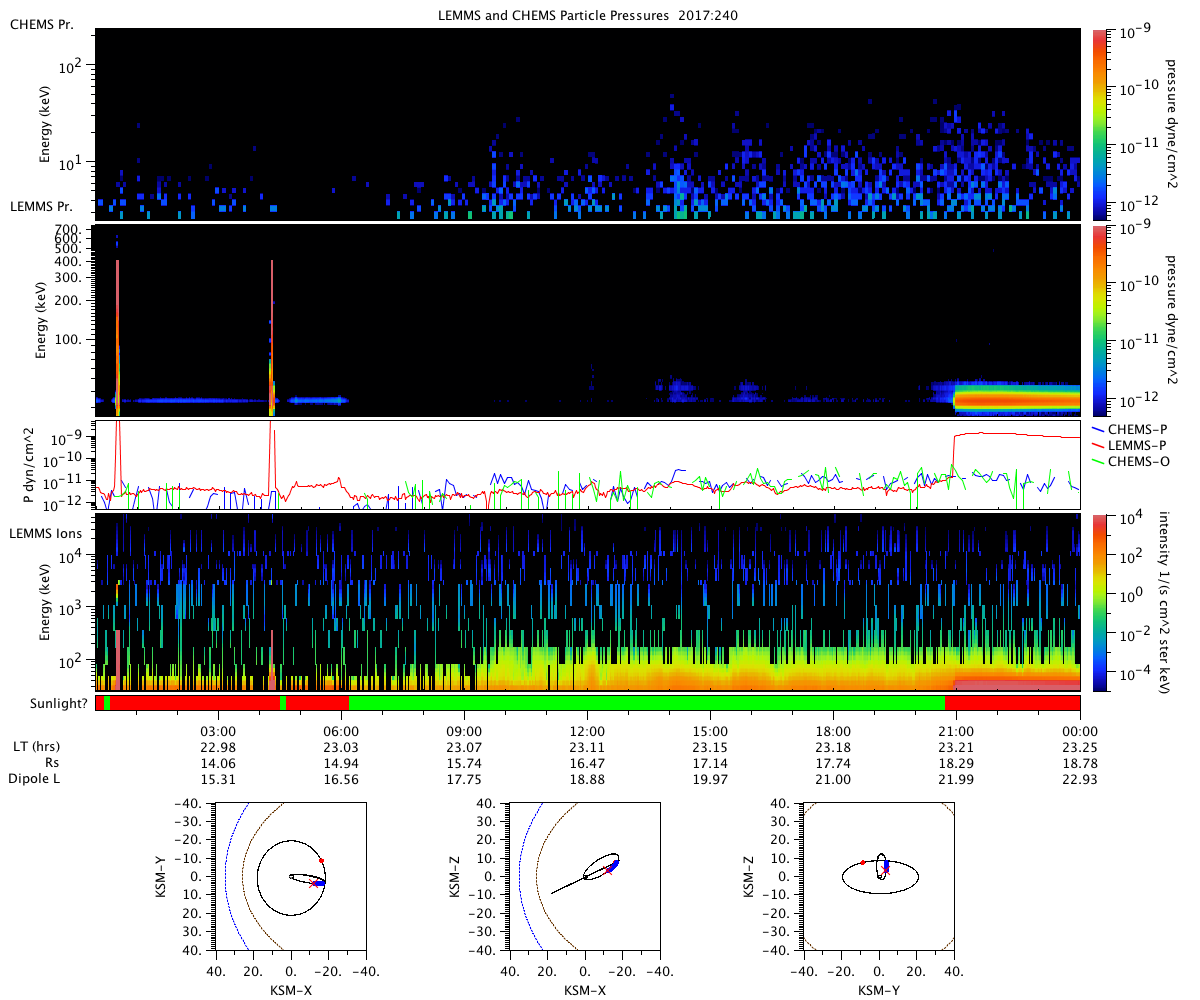Click the green segment of Sunlight bar
Viewport: 1200px width, 1000px height.
pos(647,703)
